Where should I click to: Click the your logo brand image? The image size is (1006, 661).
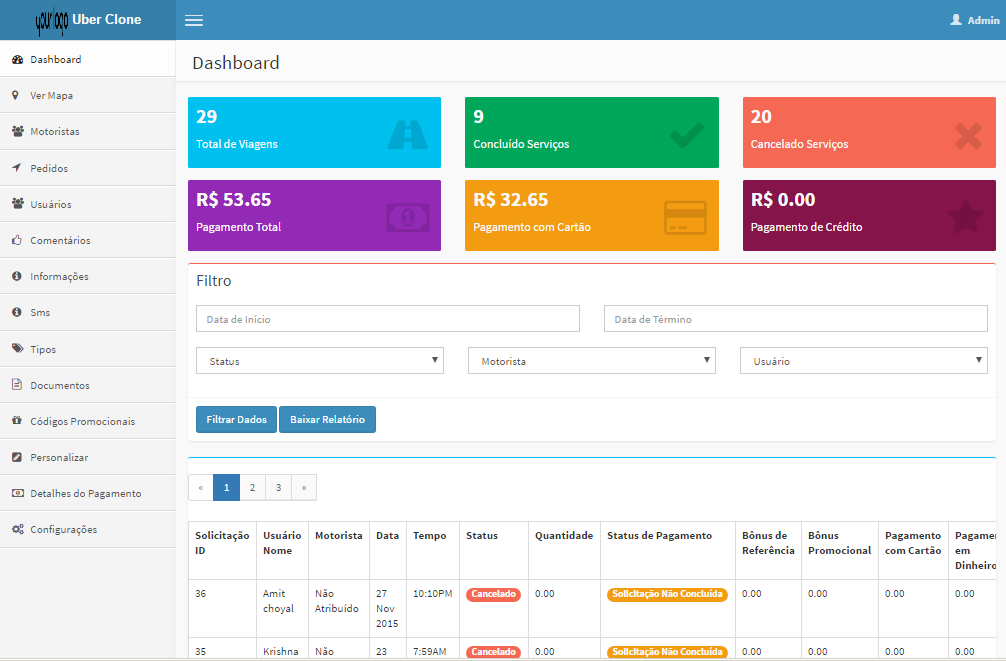pyautogui.click(x=52, y=22)
